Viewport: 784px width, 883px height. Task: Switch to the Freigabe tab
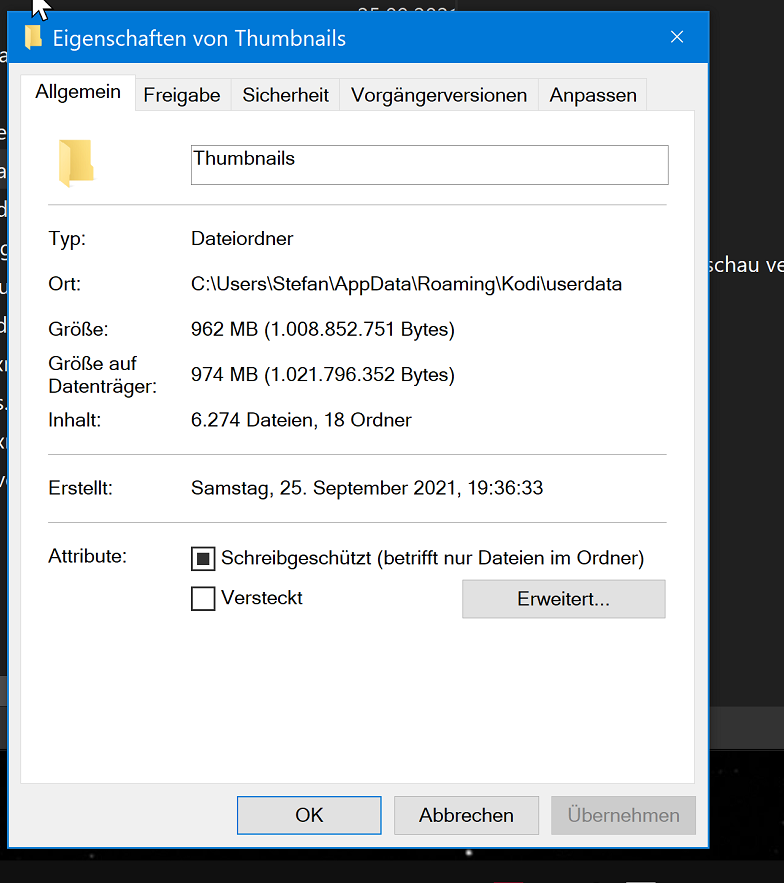pyautogui.click(x=182, y=95)
